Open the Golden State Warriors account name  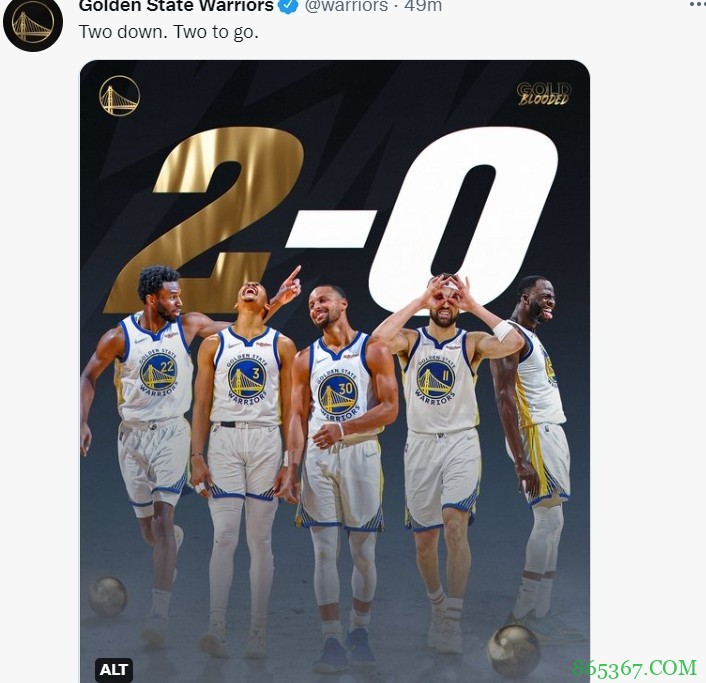176,6
